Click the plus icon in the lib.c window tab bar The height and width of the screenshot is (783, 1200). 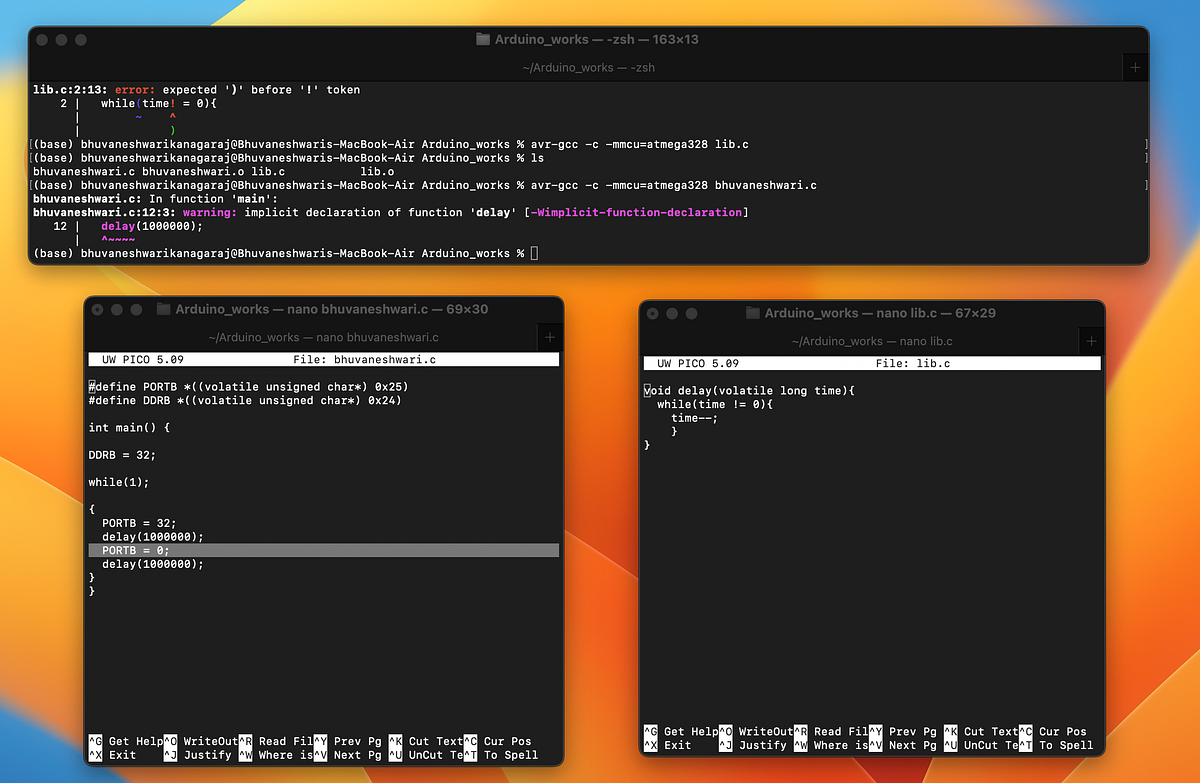(1089, 341)
